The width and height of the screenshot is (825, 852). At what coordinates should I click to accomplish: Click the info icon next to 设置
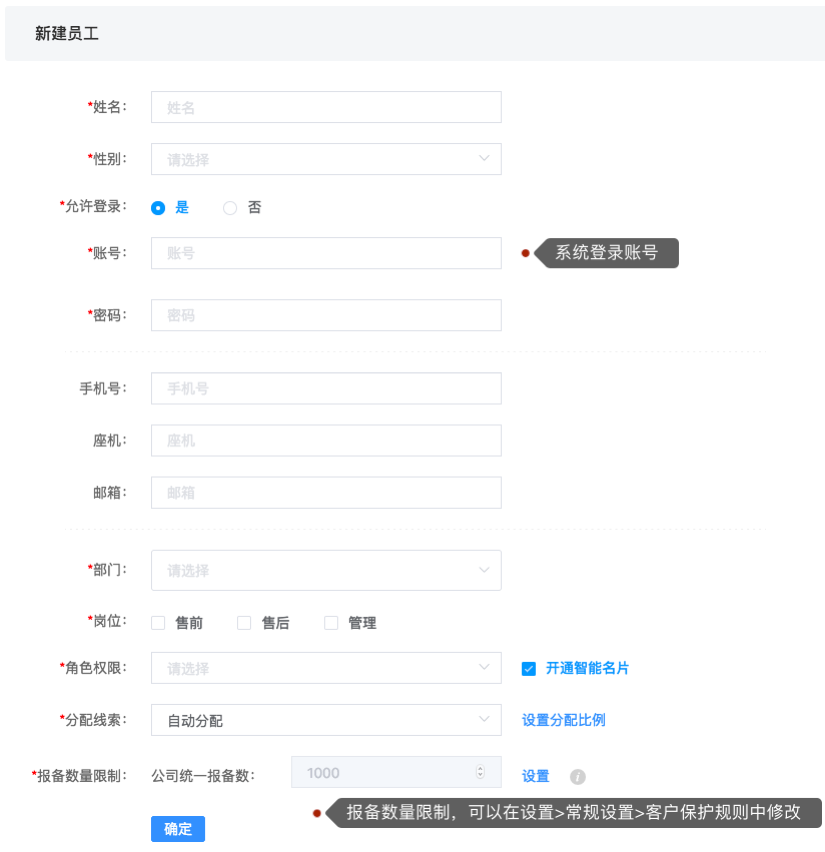[x=577, y=777]
